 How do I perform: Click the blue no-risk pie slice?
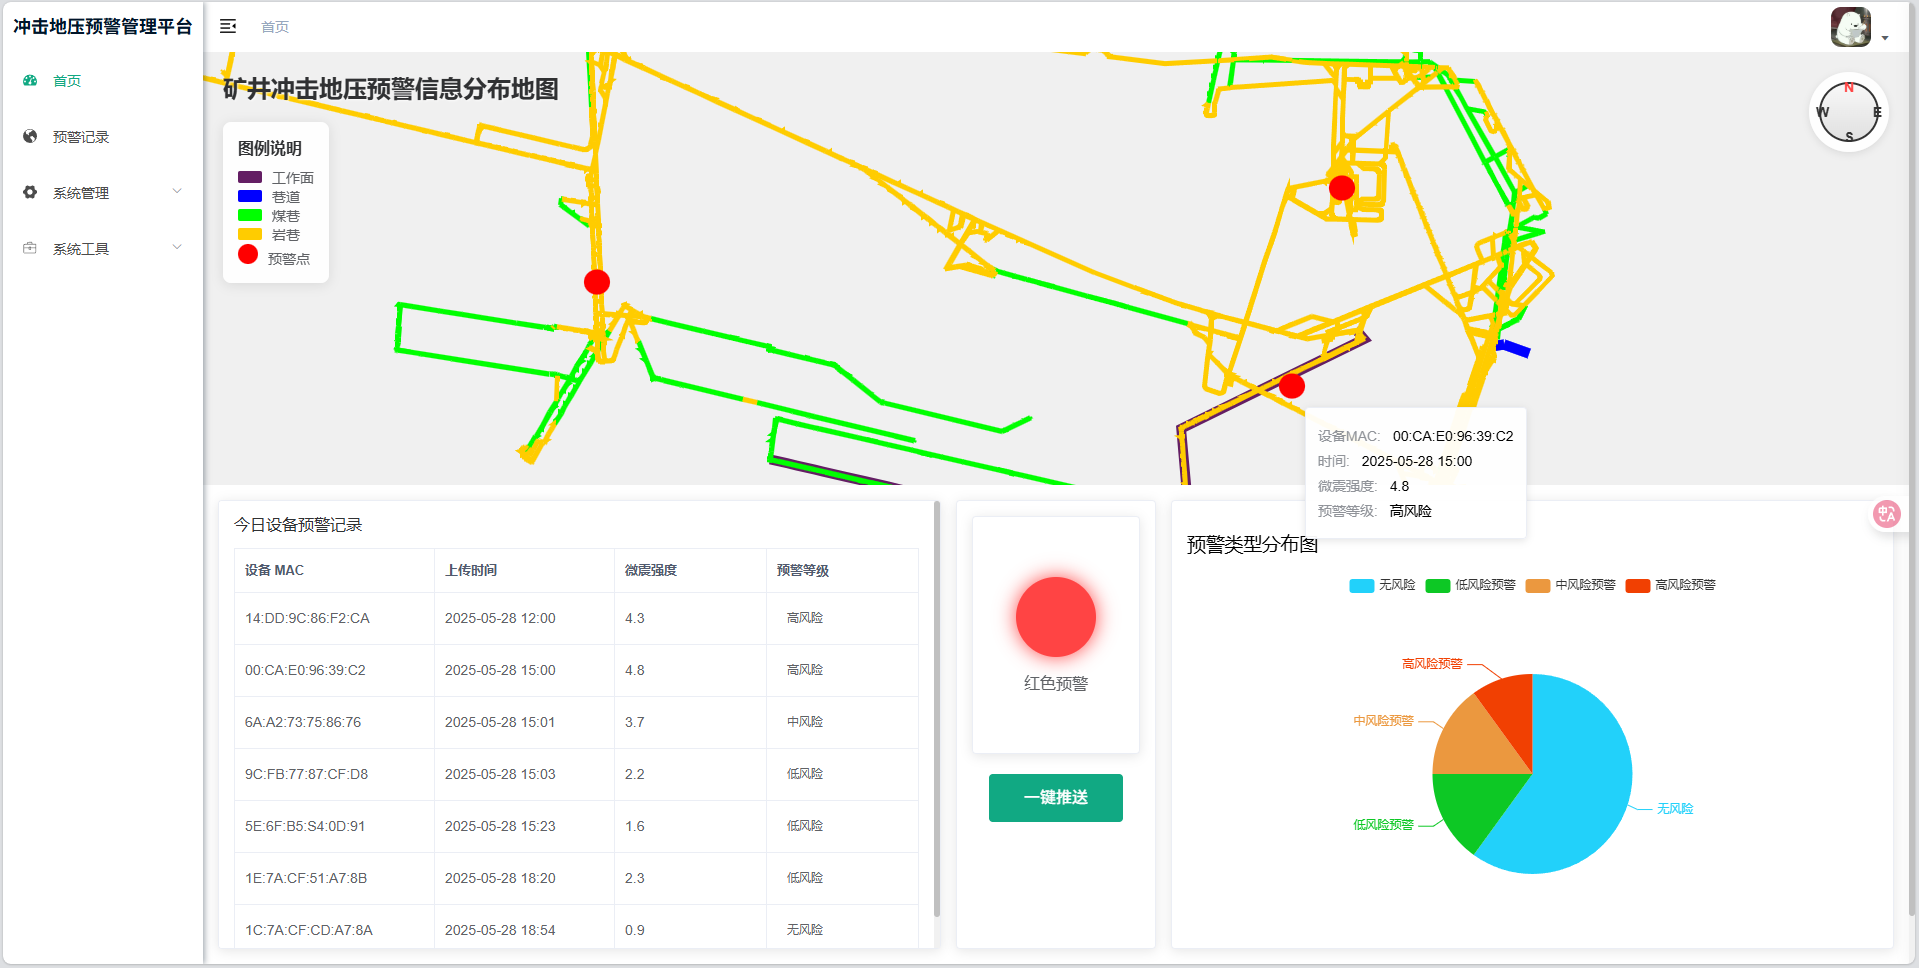click(1580, 790)
